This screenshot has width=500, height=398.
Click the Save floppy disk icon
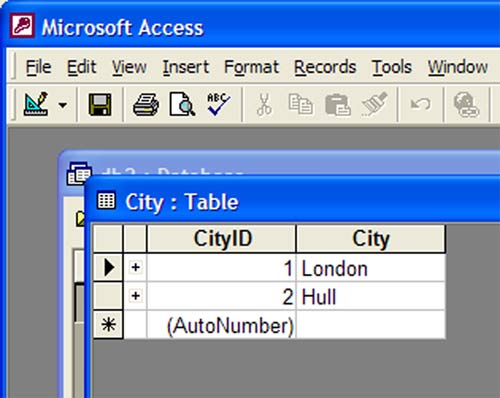click(x=100, y=105)
